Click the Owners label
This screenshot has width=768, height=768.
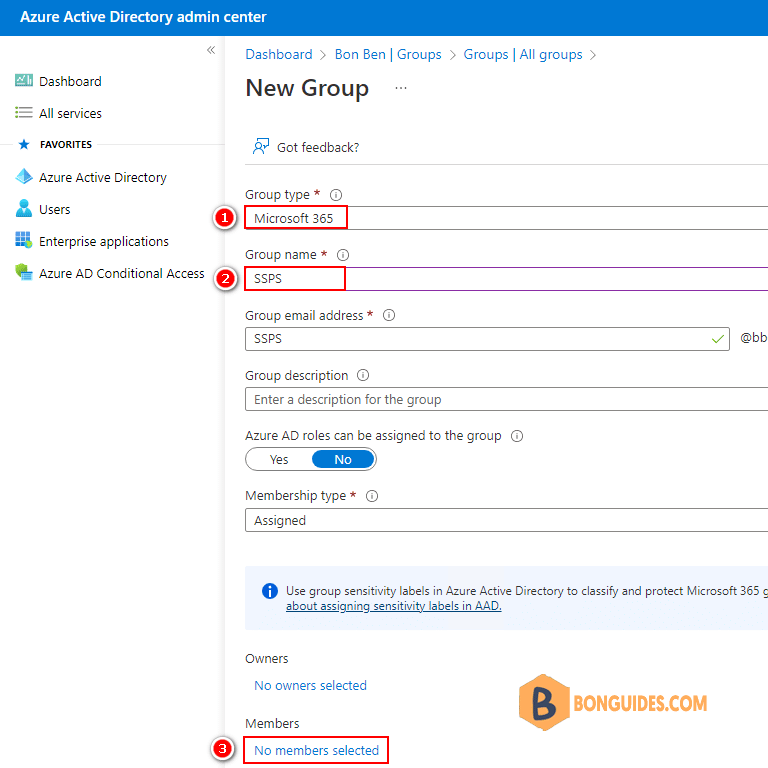pyautogui.click(x=266, y=658)
